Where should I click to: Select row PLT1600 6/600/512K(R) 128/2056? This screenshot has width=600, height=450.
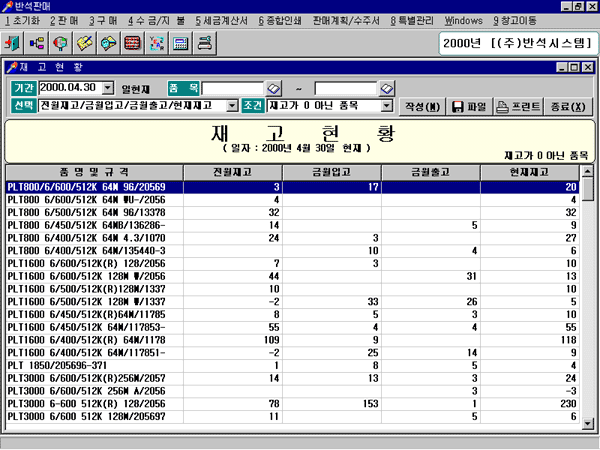click(293, 264)
